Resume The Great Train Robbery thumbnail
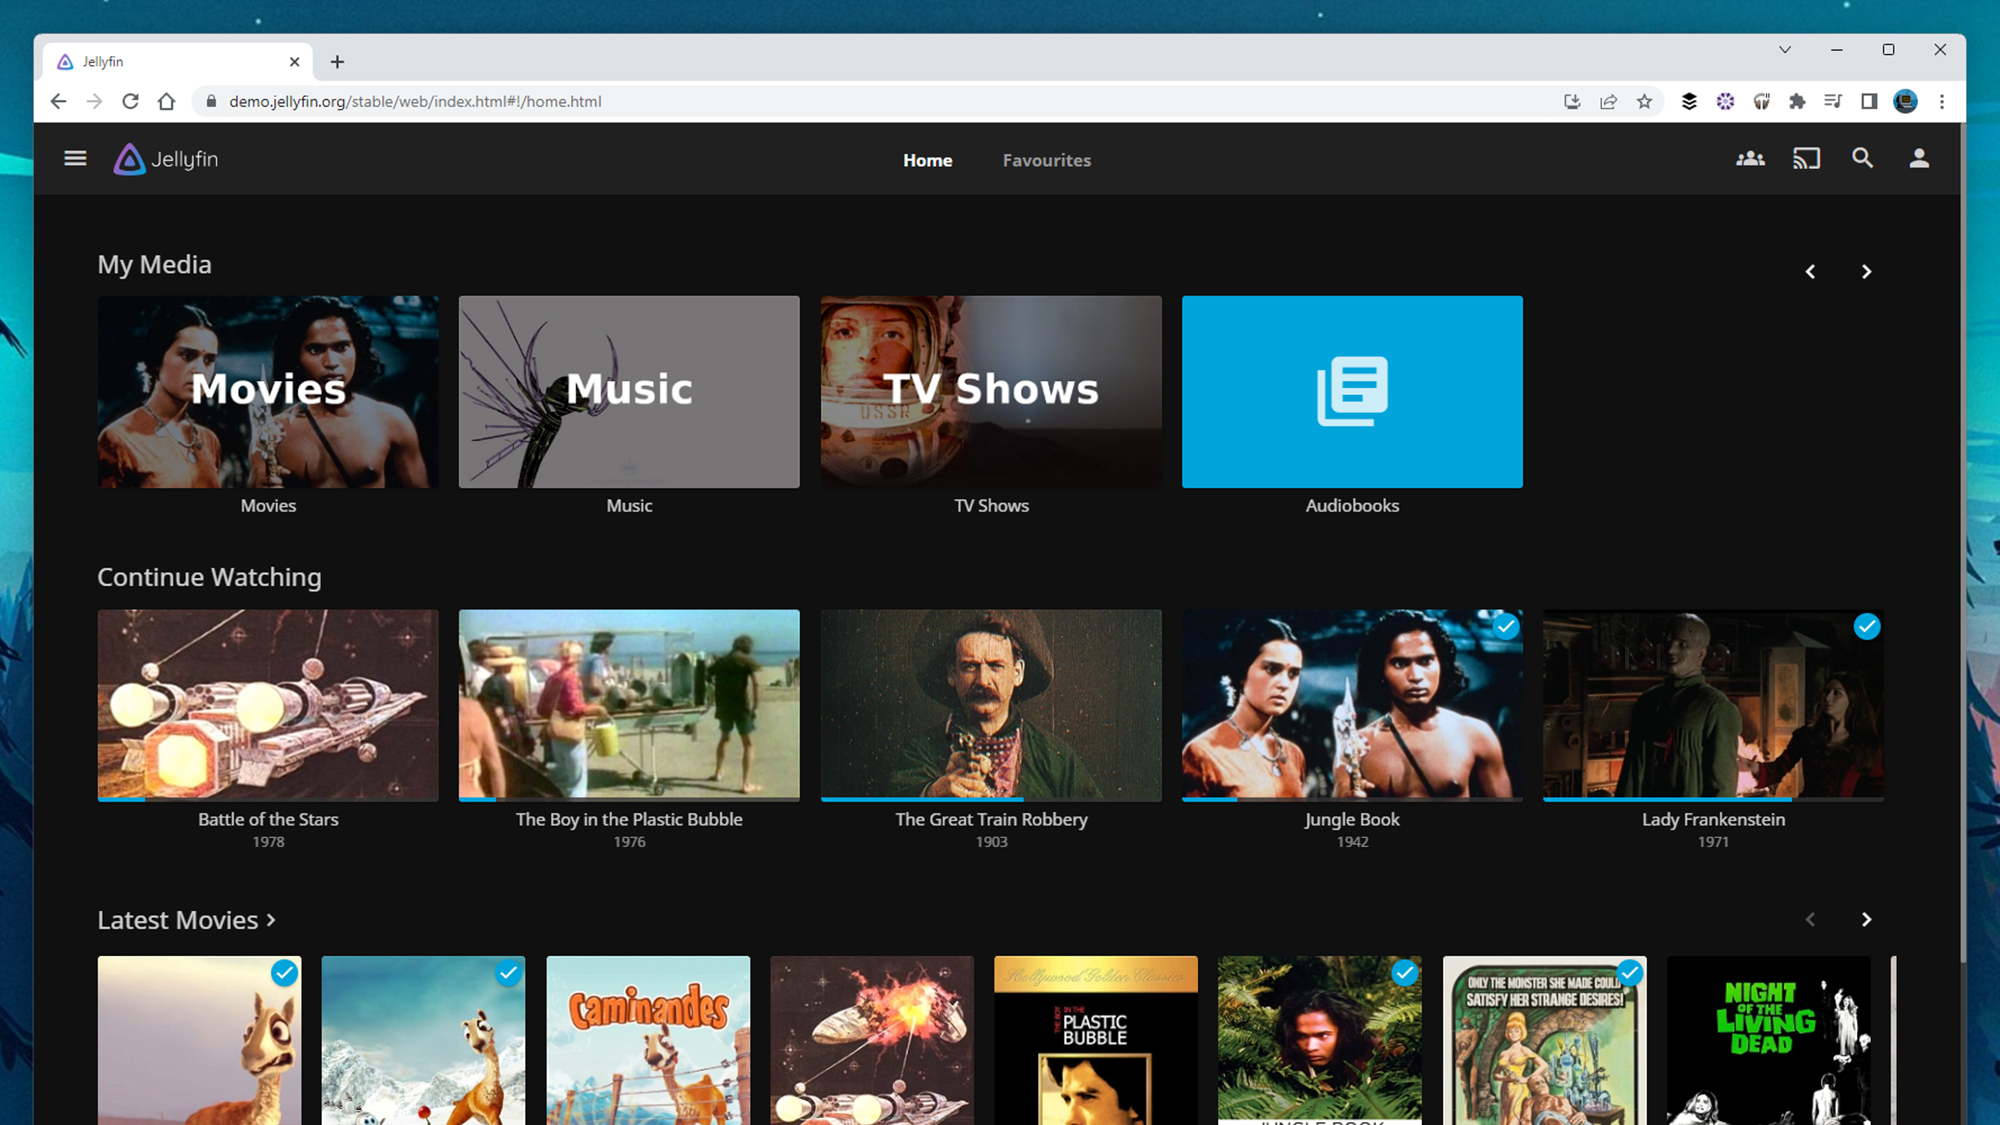The height and width of the screenshot is (1125, 2000). tap(990, 705)
